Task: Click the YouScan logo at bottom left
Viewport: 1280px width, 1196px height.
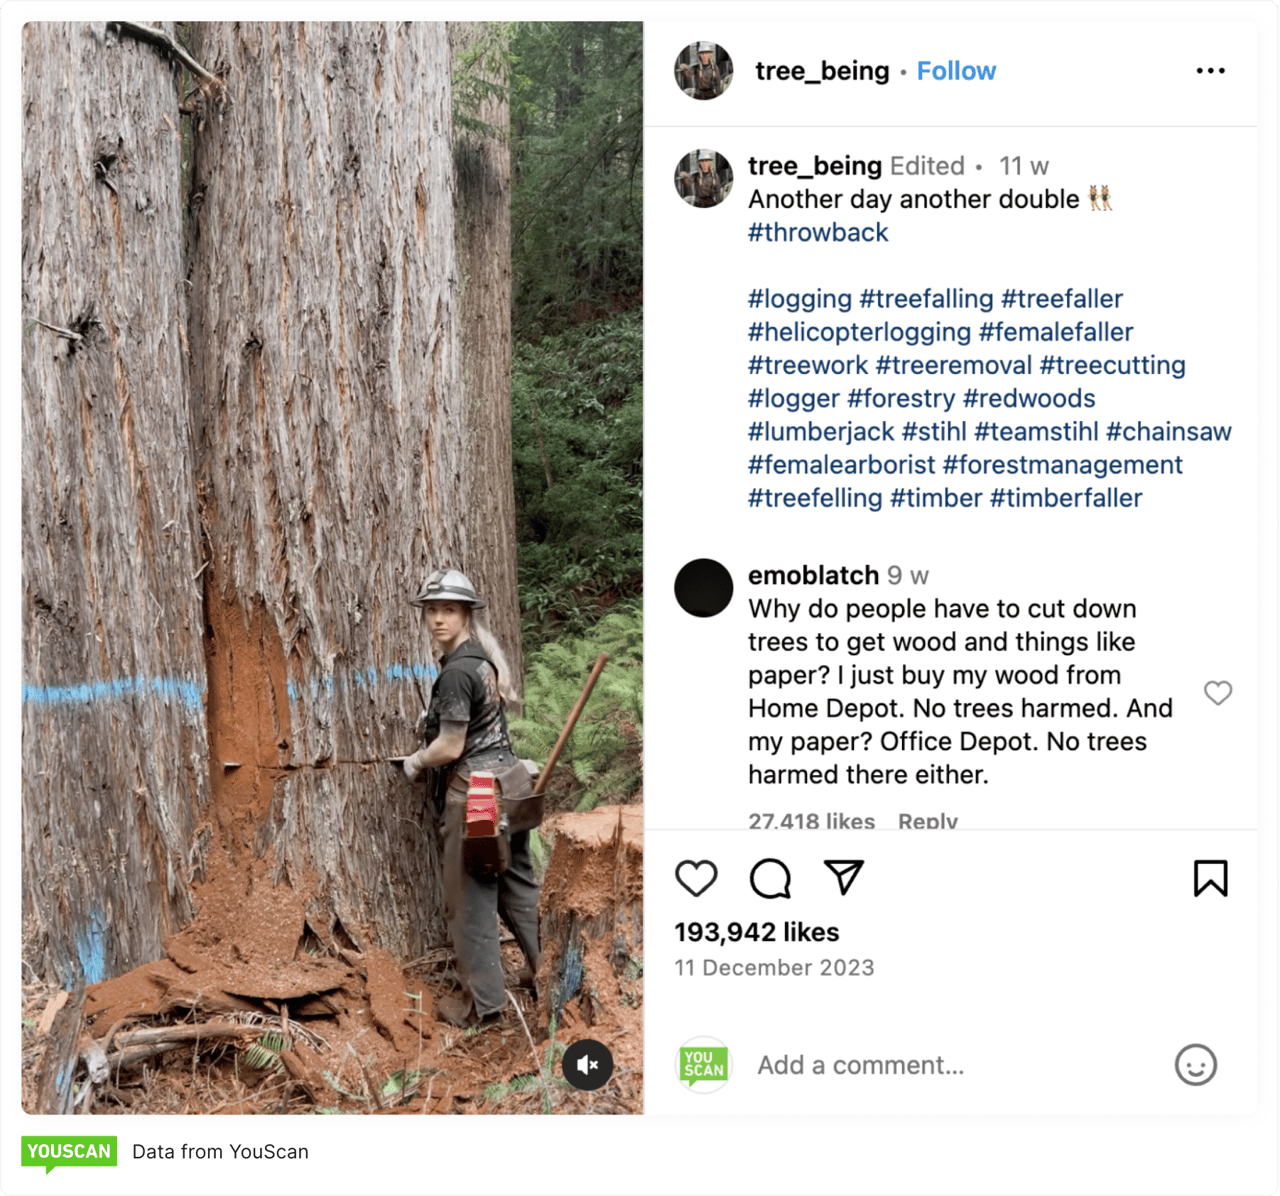Action: (69, 1152)
